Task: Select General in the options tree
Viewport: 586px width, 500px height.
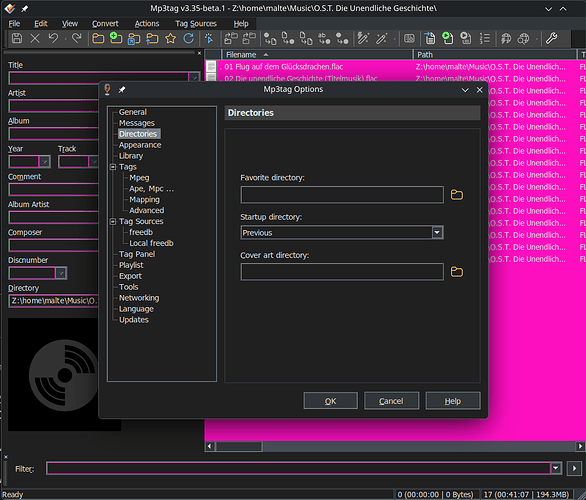Action: pyautogui.click(x=133, y=112)
